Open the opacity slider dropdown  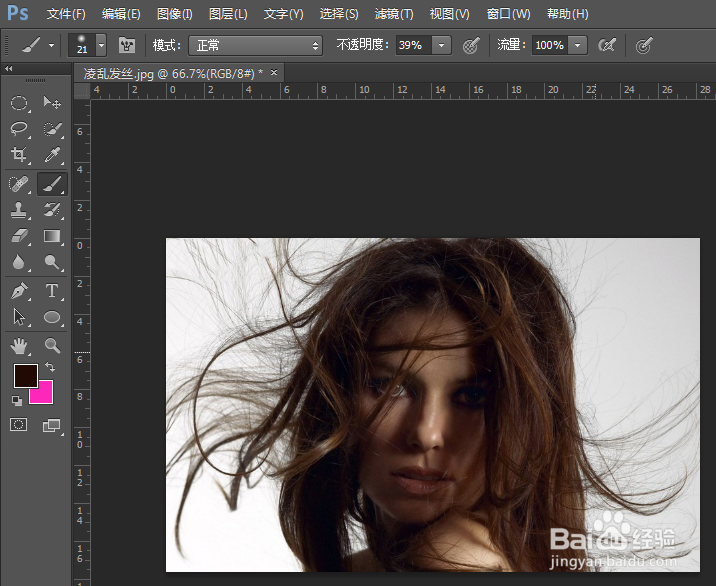click(x=442, y=46)
